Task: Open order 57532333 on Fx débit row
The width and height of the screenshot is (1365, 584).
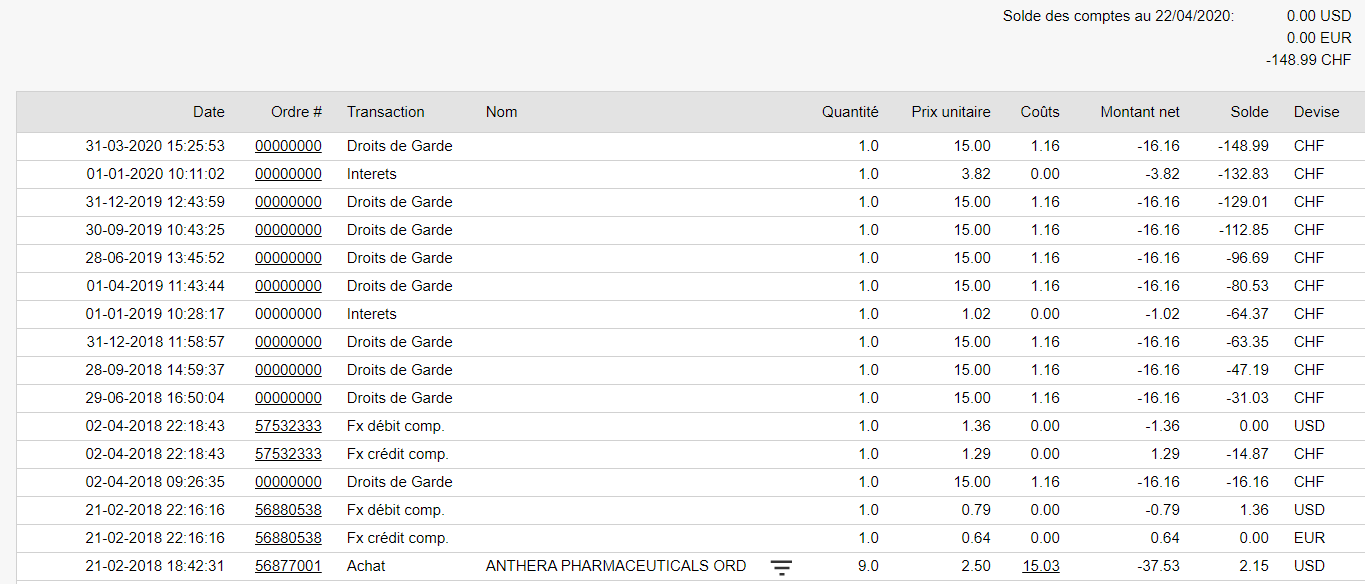Action: (288, 426)
